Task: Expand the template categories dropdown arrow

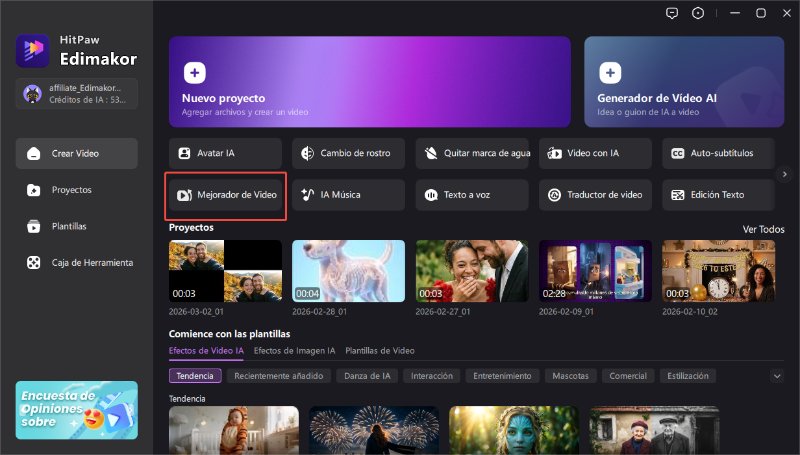Action: [x=777, y=376]
